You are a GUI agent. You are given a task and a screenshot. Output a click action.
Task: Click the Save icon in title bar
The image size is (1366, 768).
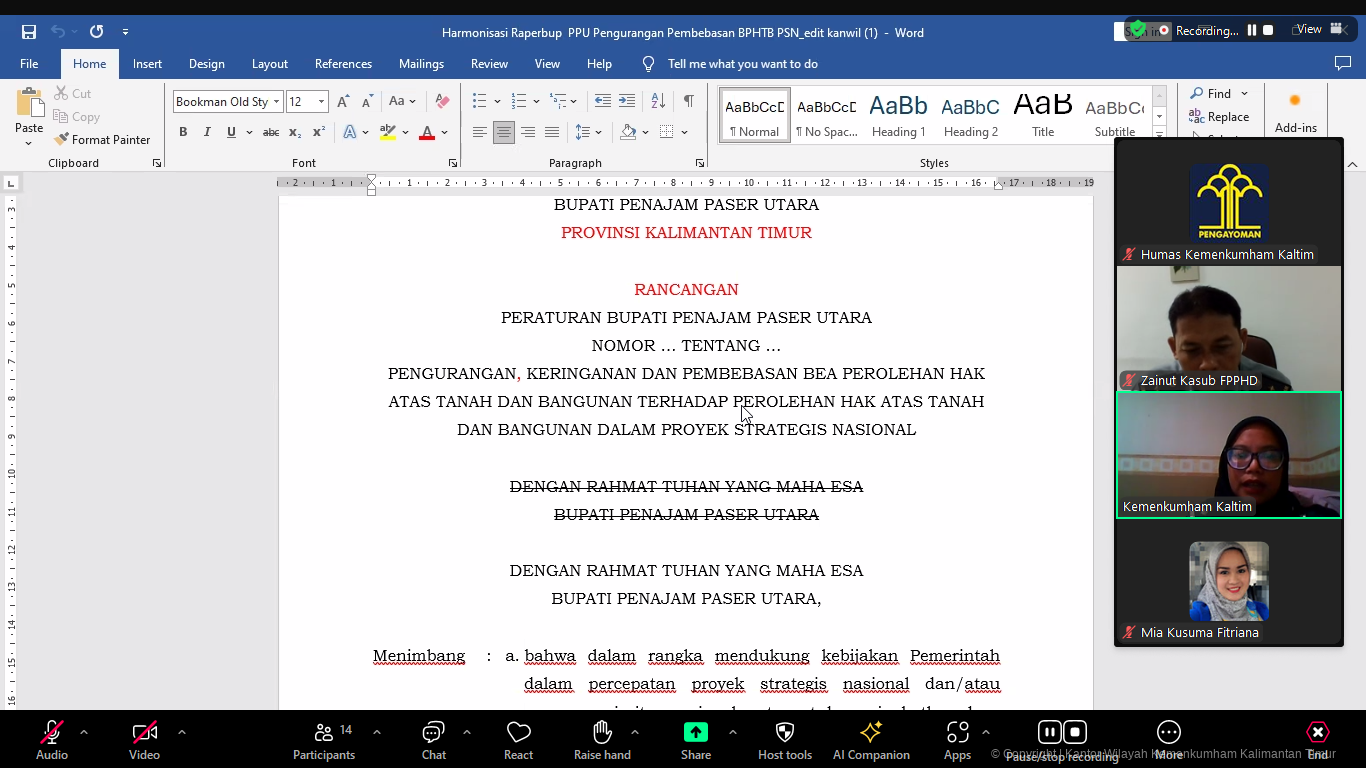pyautogui.click(x=29, y=32)
